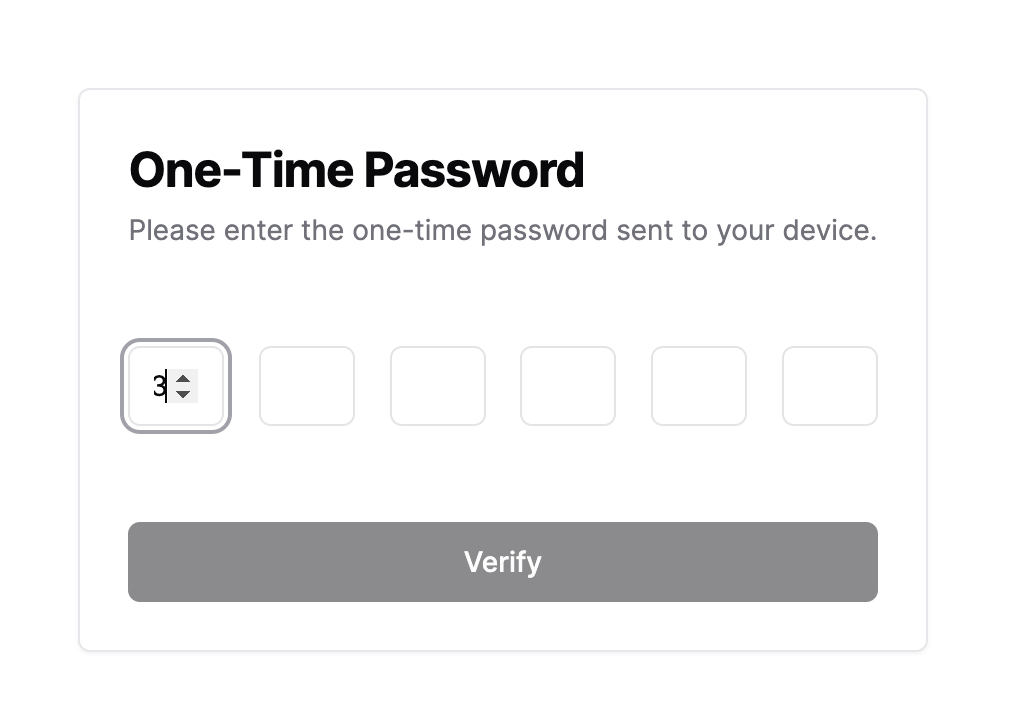The image size is (1010, 728).
Task: Select the fifth OTP digit box
Action: pyautogui.click(x=699, y=386)
